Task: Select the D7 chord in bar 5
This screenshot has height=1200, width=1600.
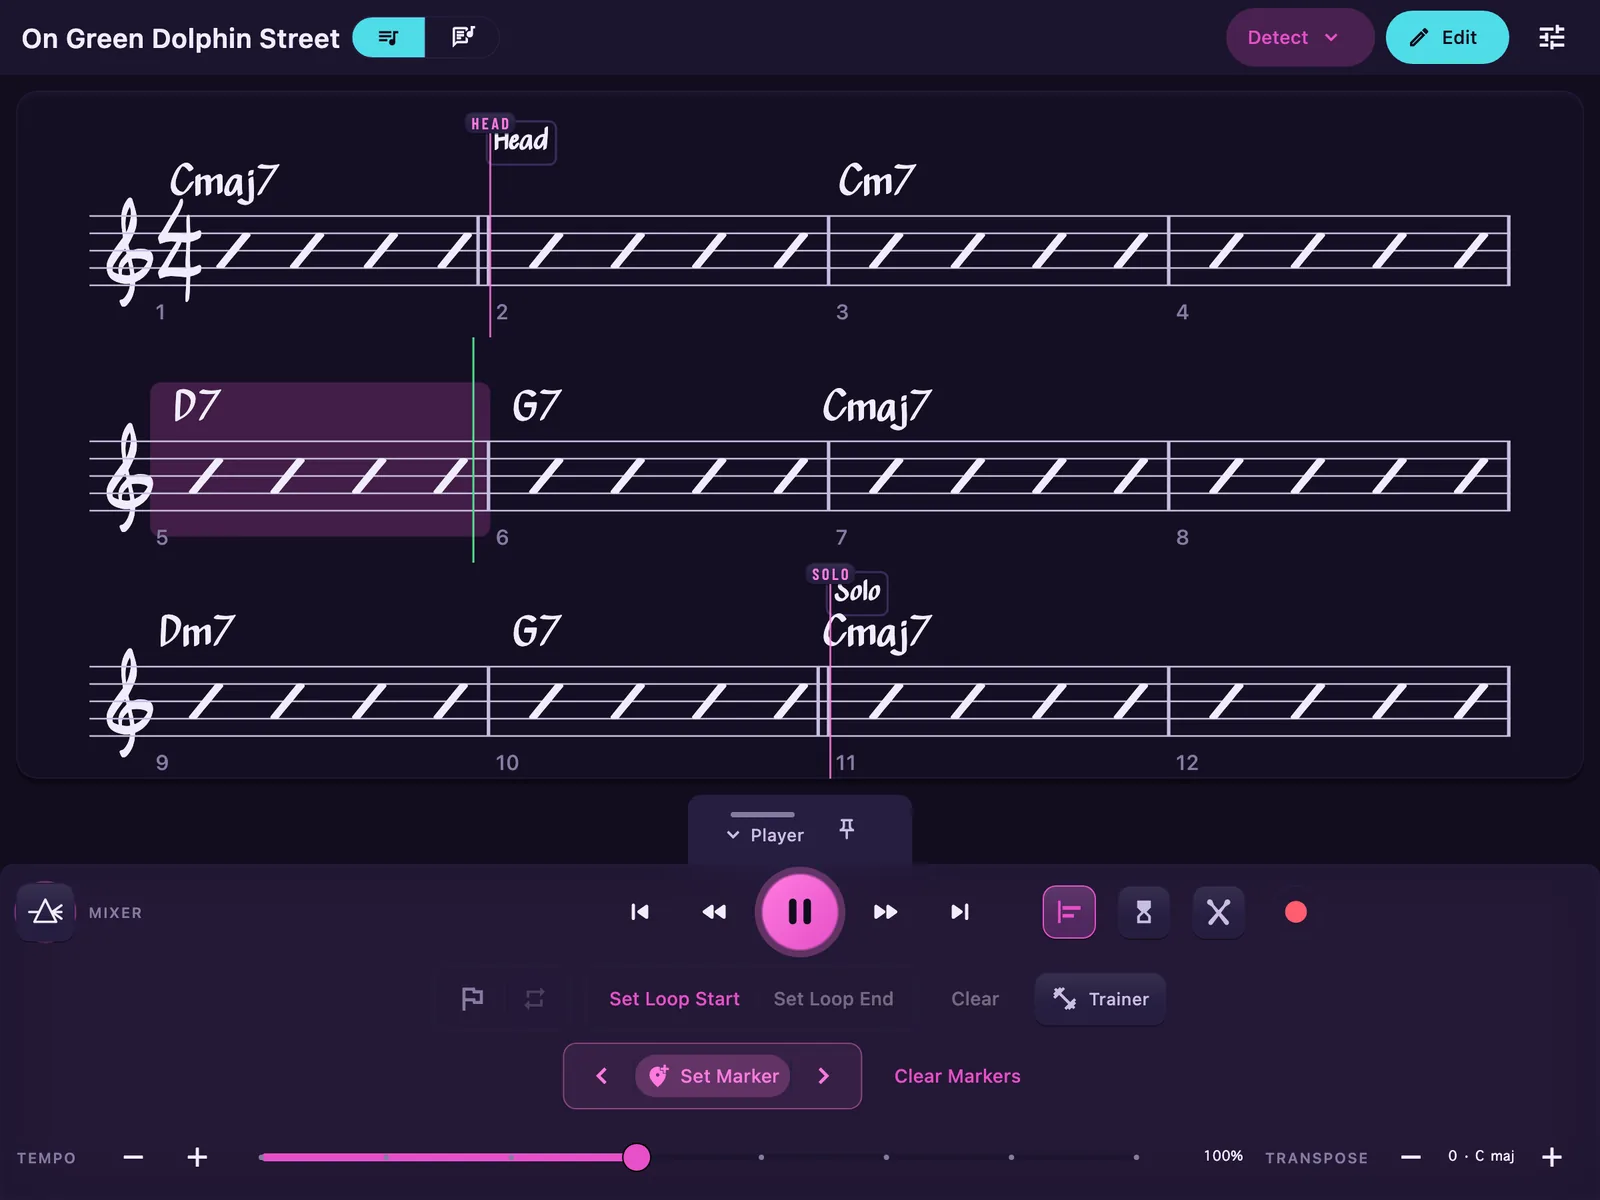Action: pos(196,406)
